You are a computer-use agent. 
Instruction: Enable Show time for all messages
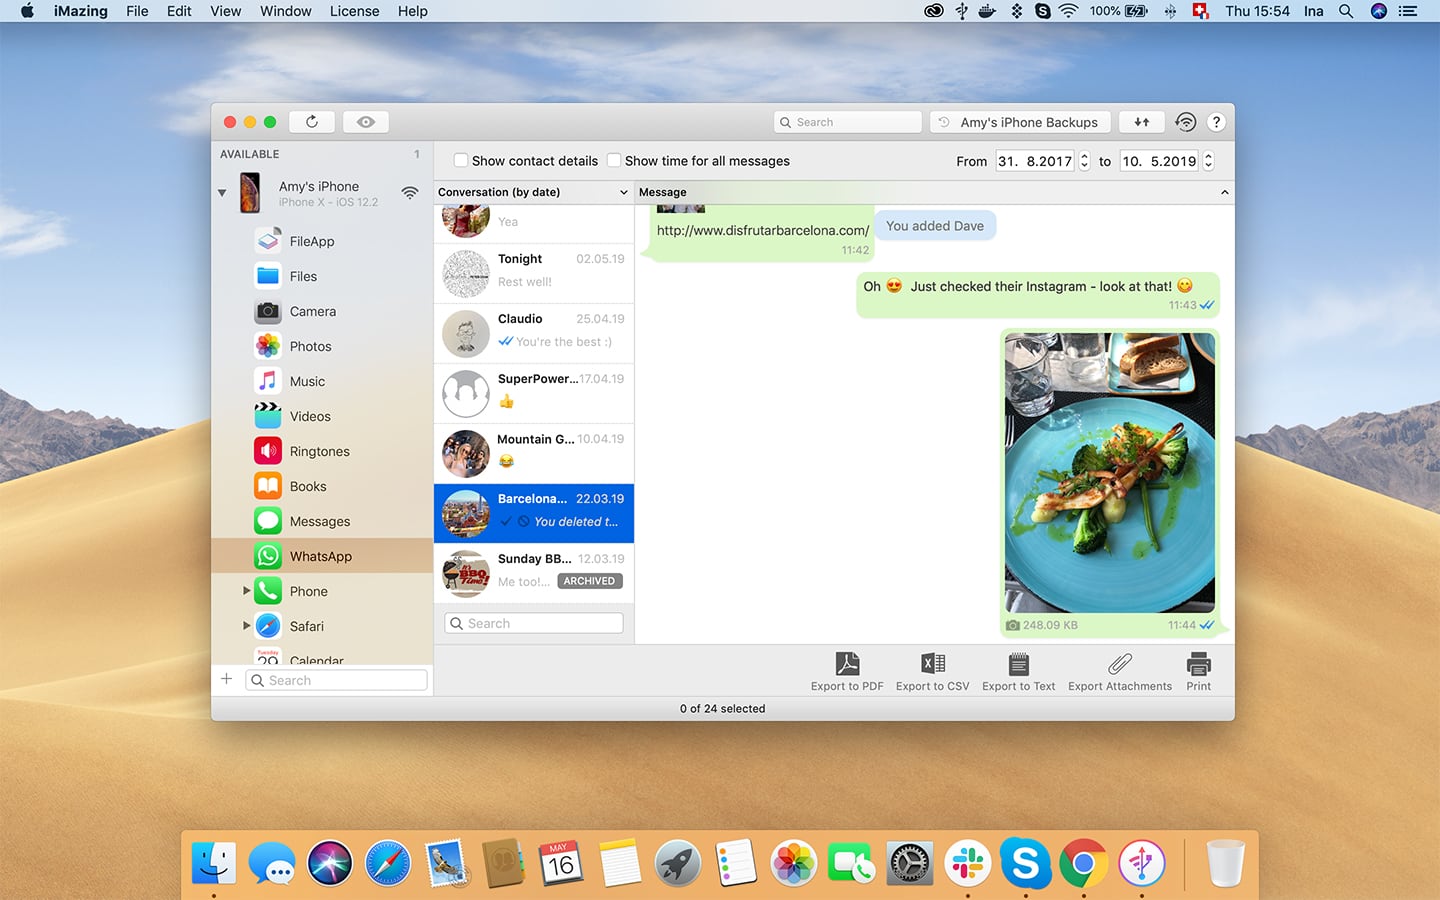pos(614,160)
